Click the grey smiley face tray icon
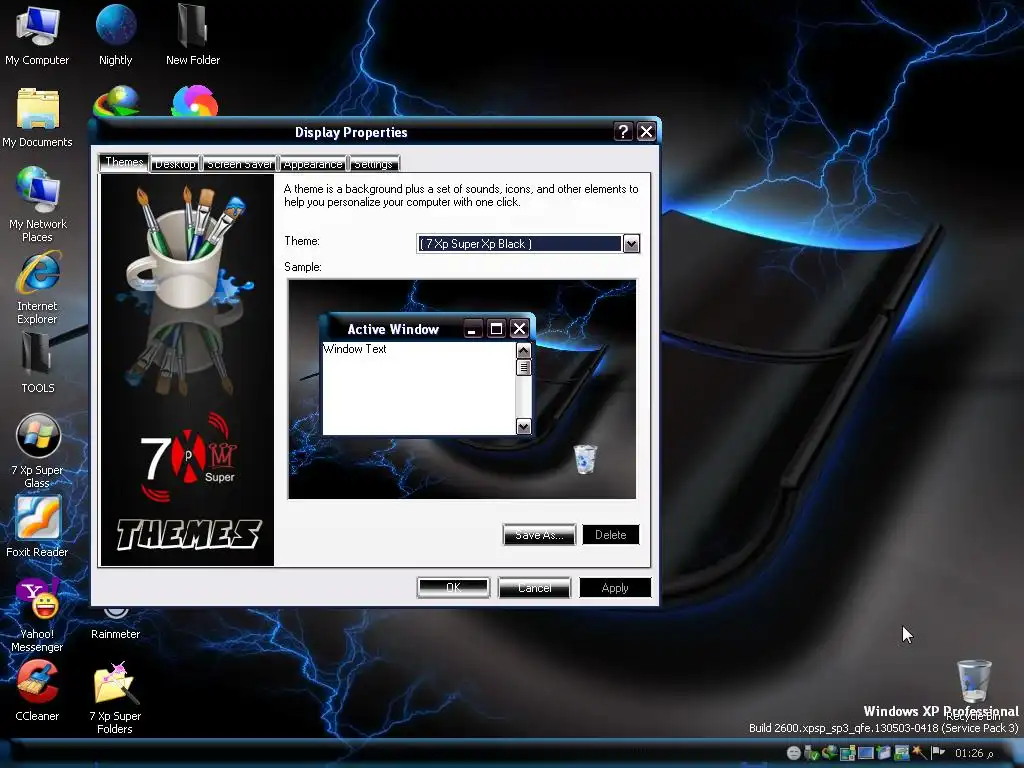1024x768 pixels. (x=793, y=753)
